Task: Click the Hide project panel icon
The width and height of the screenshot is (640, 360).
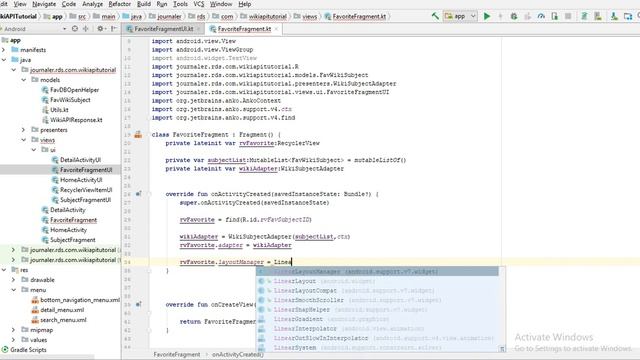Action: pos(114,29)
